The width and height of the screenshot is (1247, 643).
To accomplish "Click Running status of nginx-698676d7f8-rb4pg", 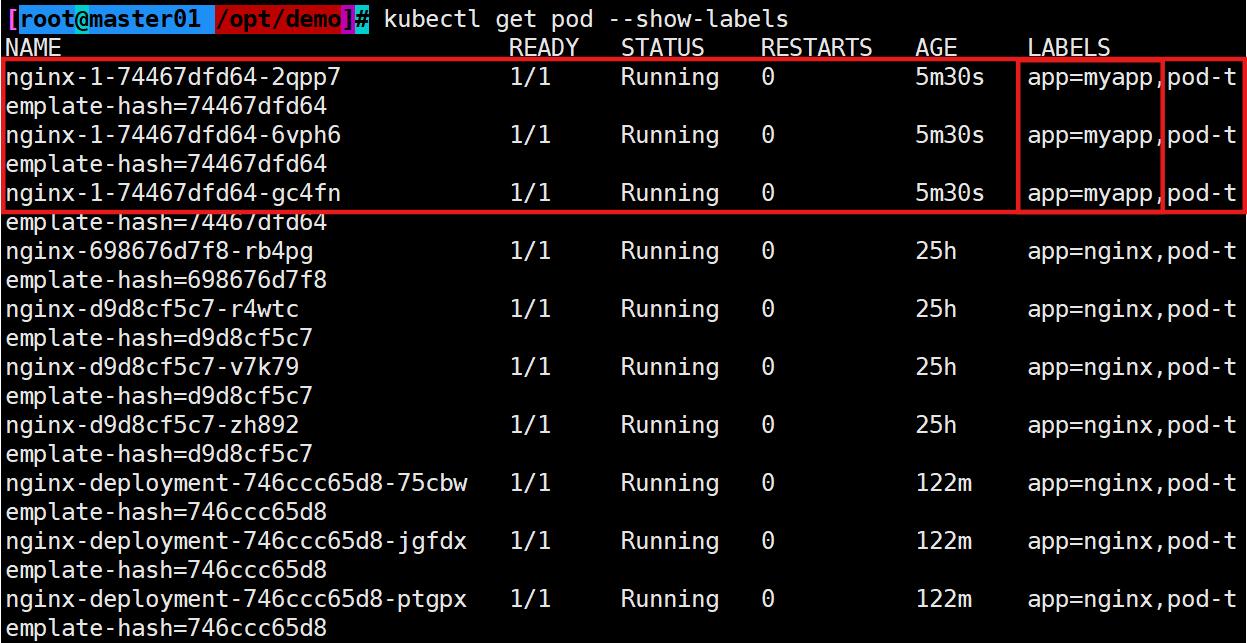I will 670,251.
